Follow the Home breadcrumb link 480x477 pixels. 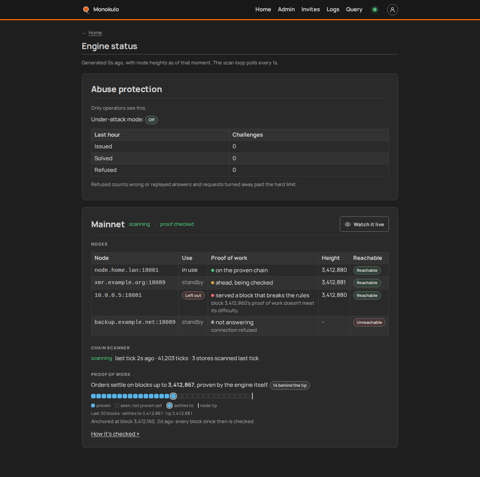point(95,33)
